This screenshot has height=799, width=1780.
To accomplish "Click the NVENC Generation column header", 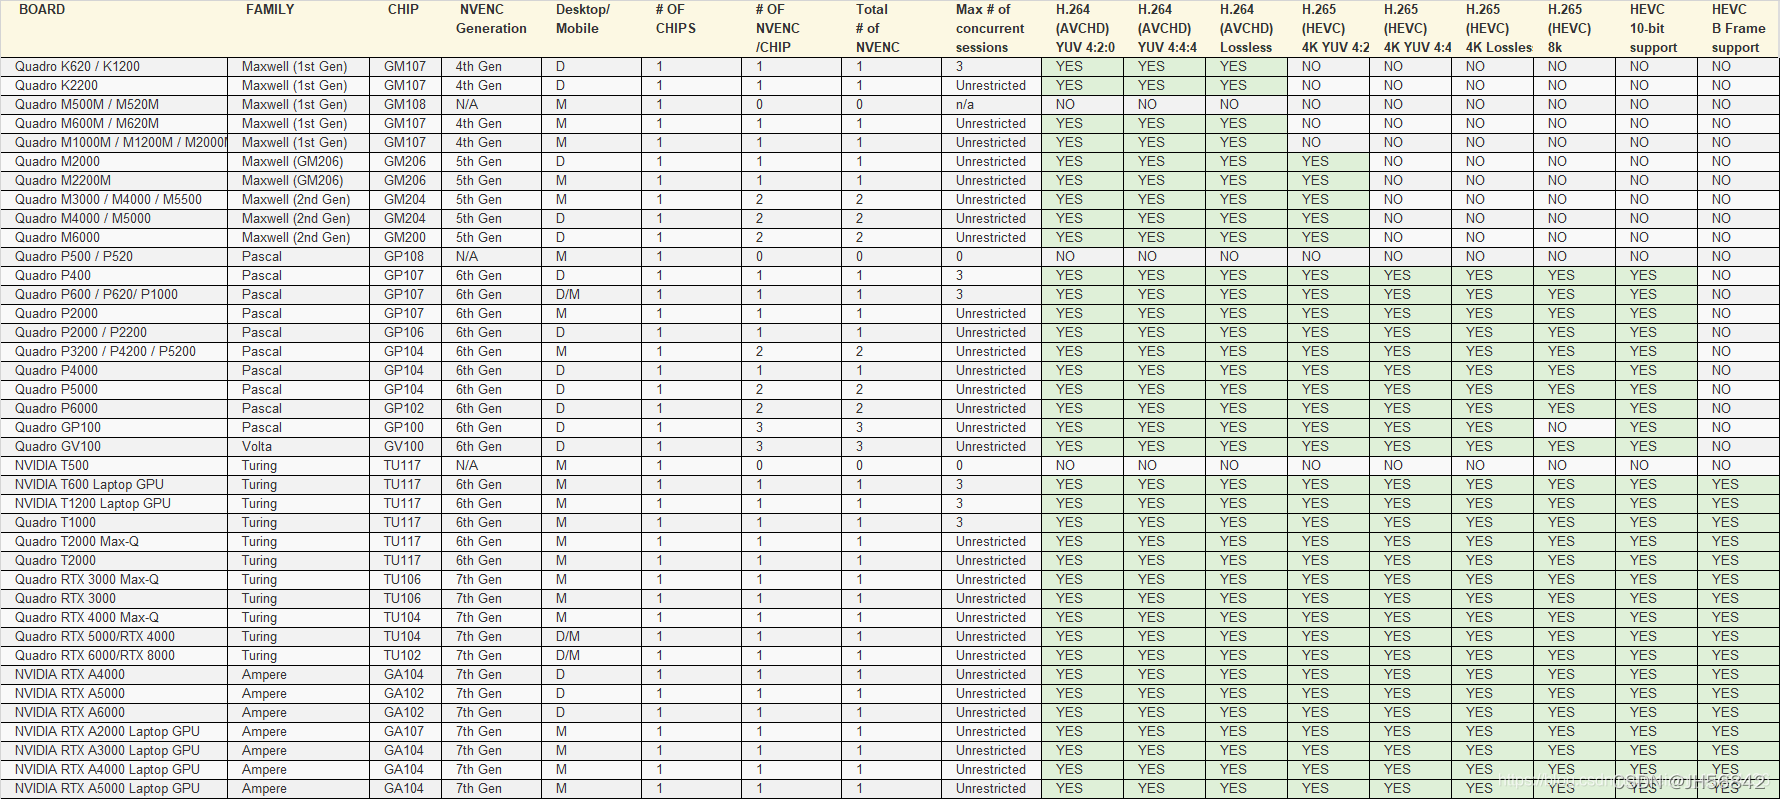I will tap(491, 19).
